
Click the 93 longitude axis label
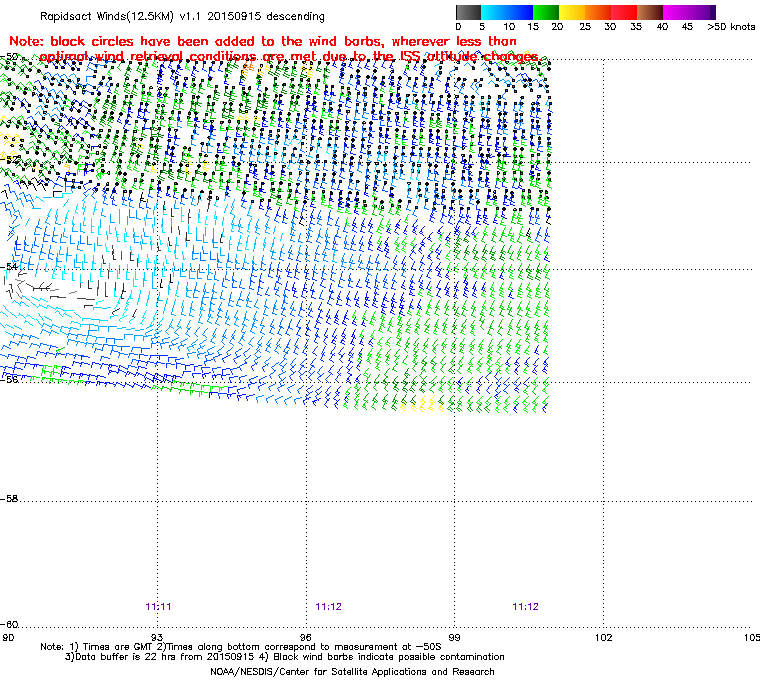pyautogui.click(x=157, y=637)
